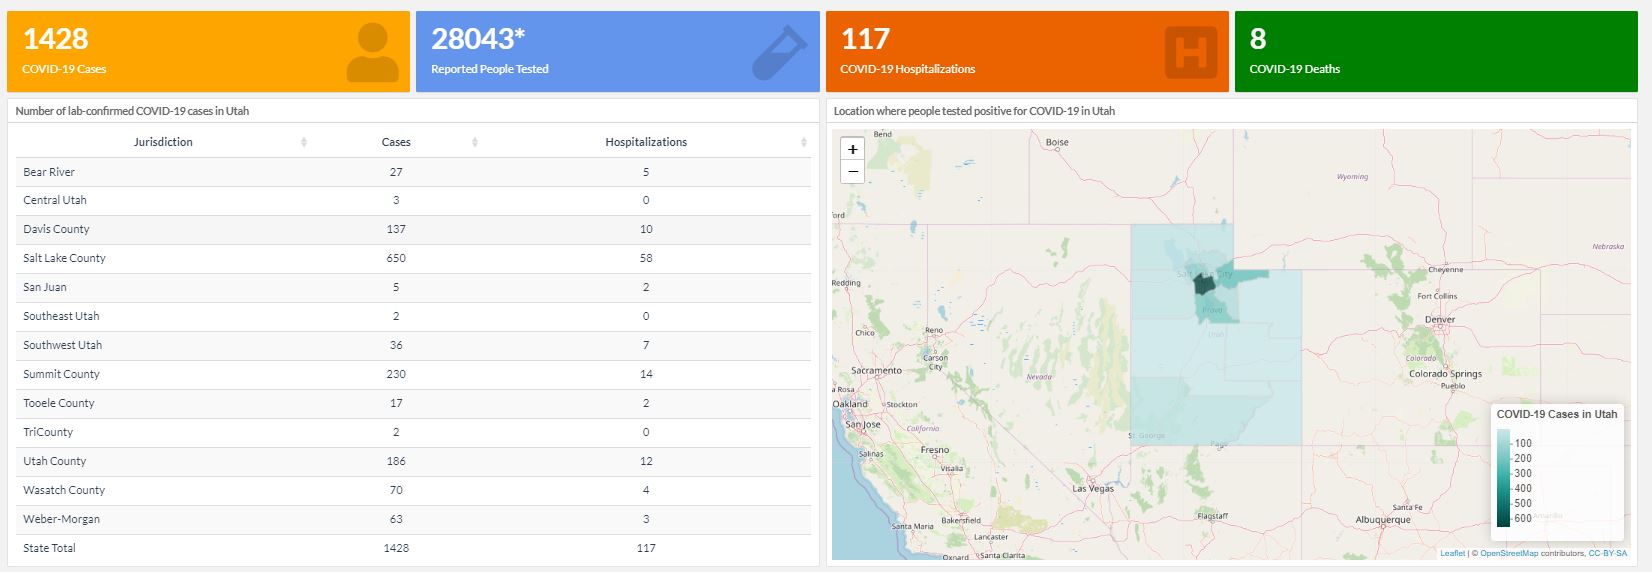Sort table by Hospitalizations column arrows
This screenshot has height=572, width=1652.
coord(804,142)
